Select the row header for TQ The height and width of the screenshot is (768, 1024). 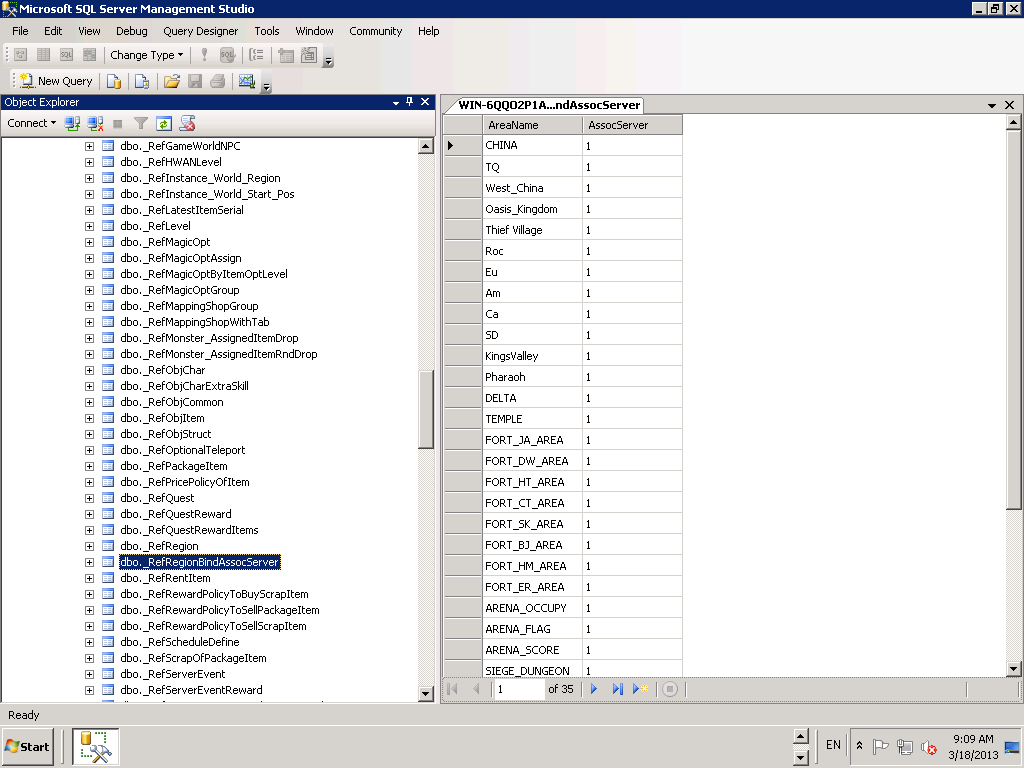click(x=463, y=167)
